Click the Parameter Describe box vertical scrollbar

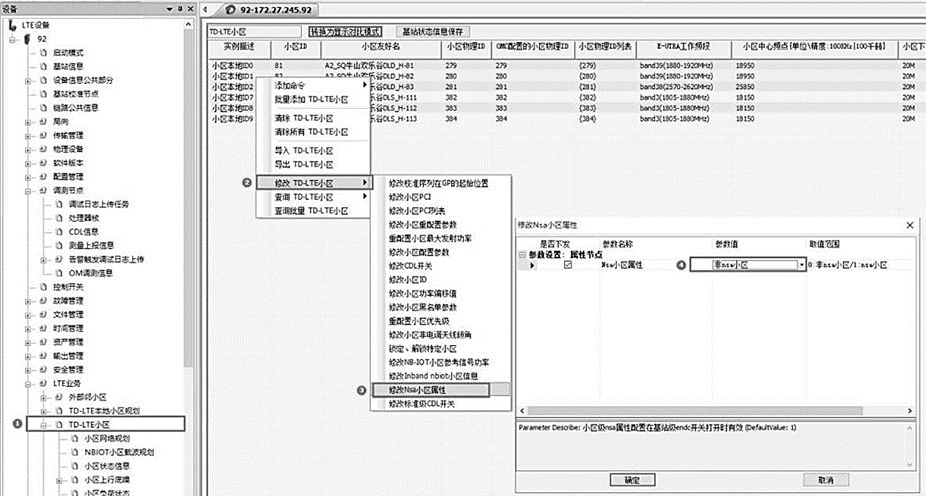(911, 445)
